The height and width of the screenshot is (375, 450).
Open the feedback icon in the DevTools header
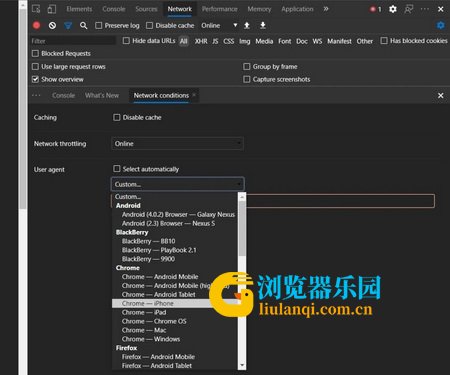pos(409,9)
